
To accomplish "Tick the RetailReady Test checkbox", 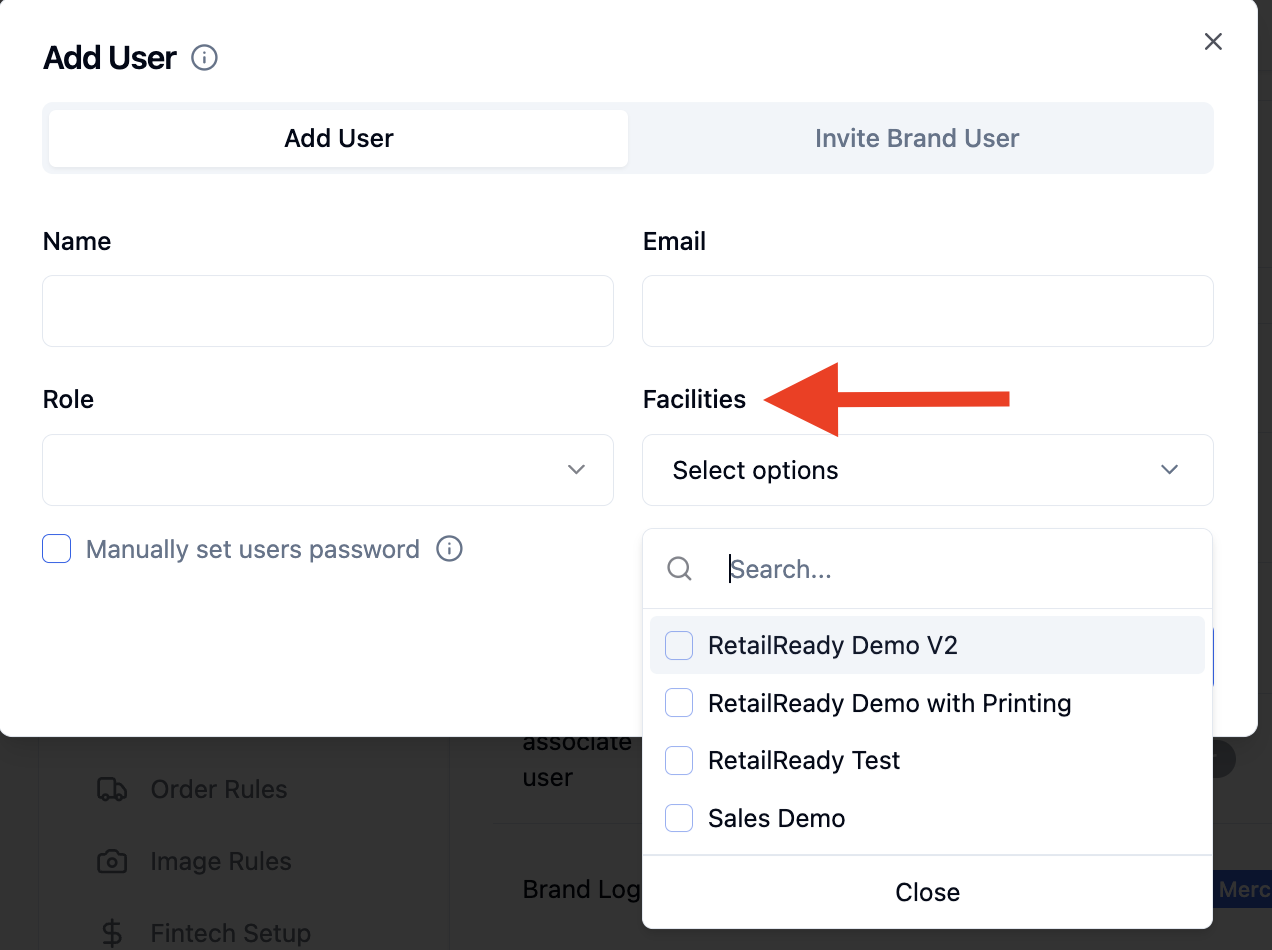I will click(679, 761).
